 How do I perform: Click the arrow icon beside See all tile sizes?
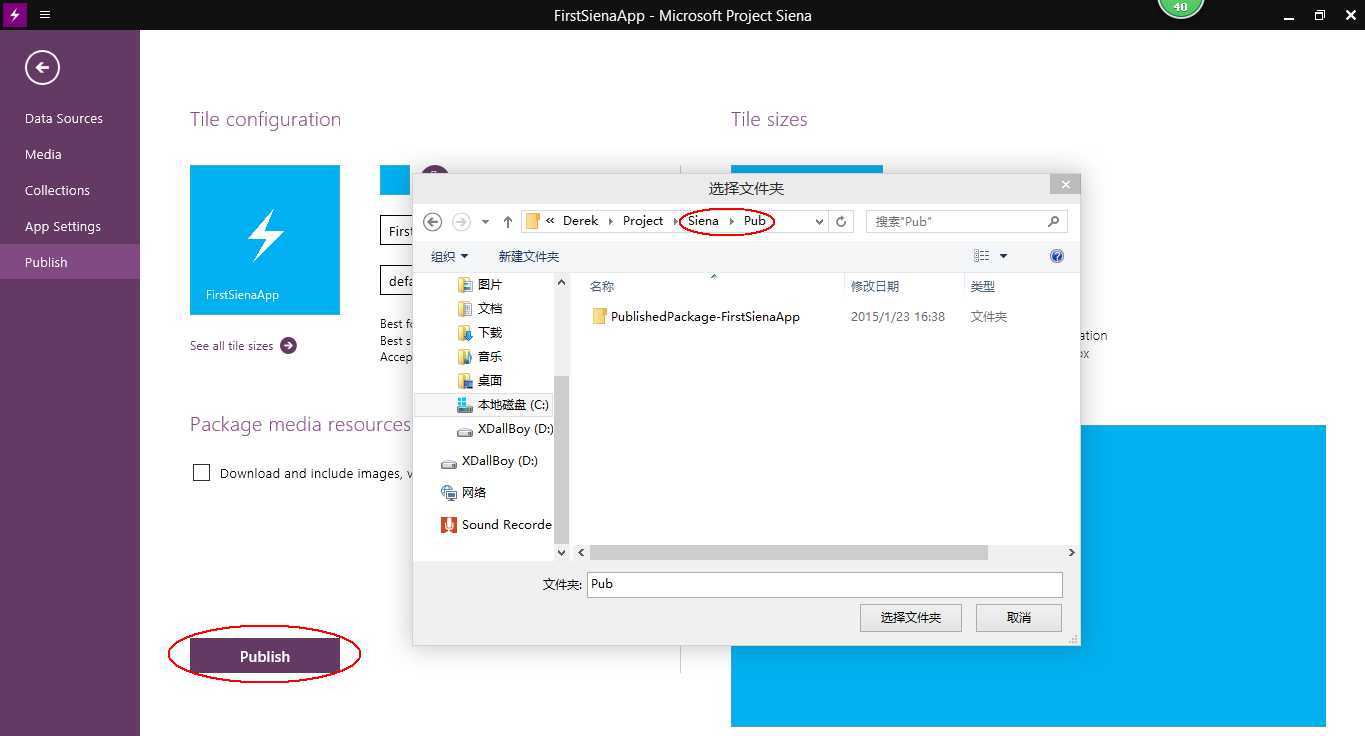click(288, 345)
